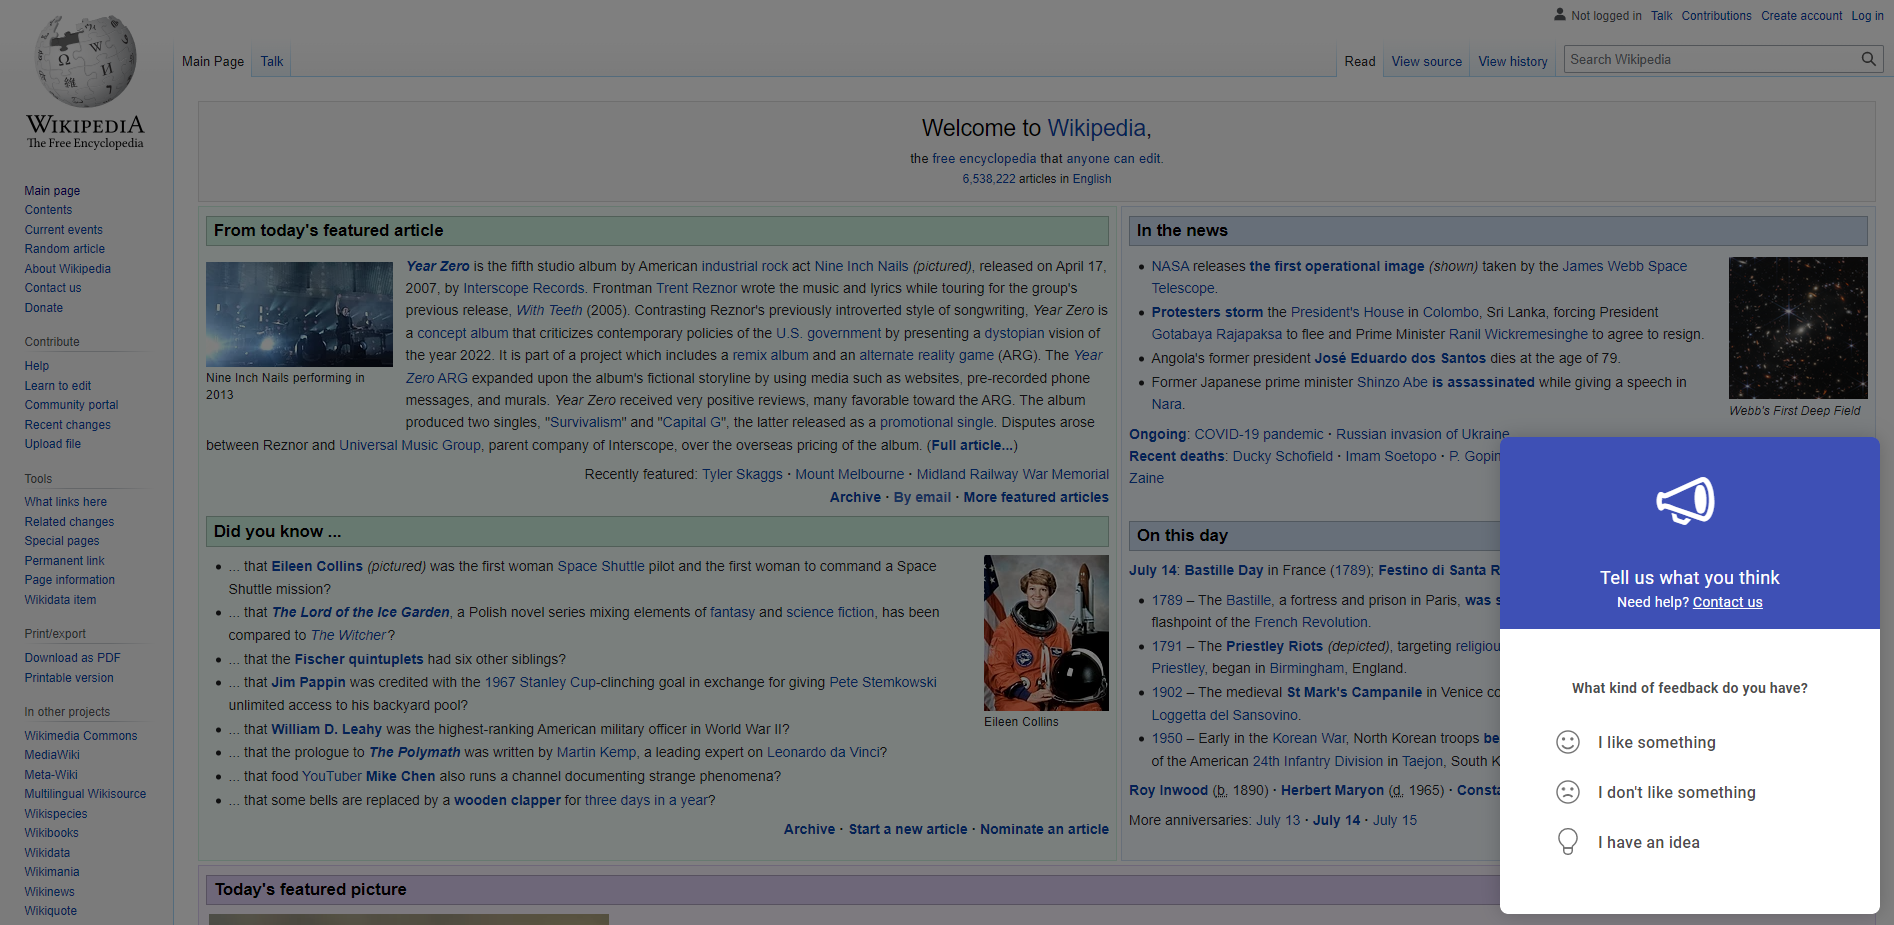Click Nominate an article link
The image size is (1894, 925).
(x=1044, y=829)
